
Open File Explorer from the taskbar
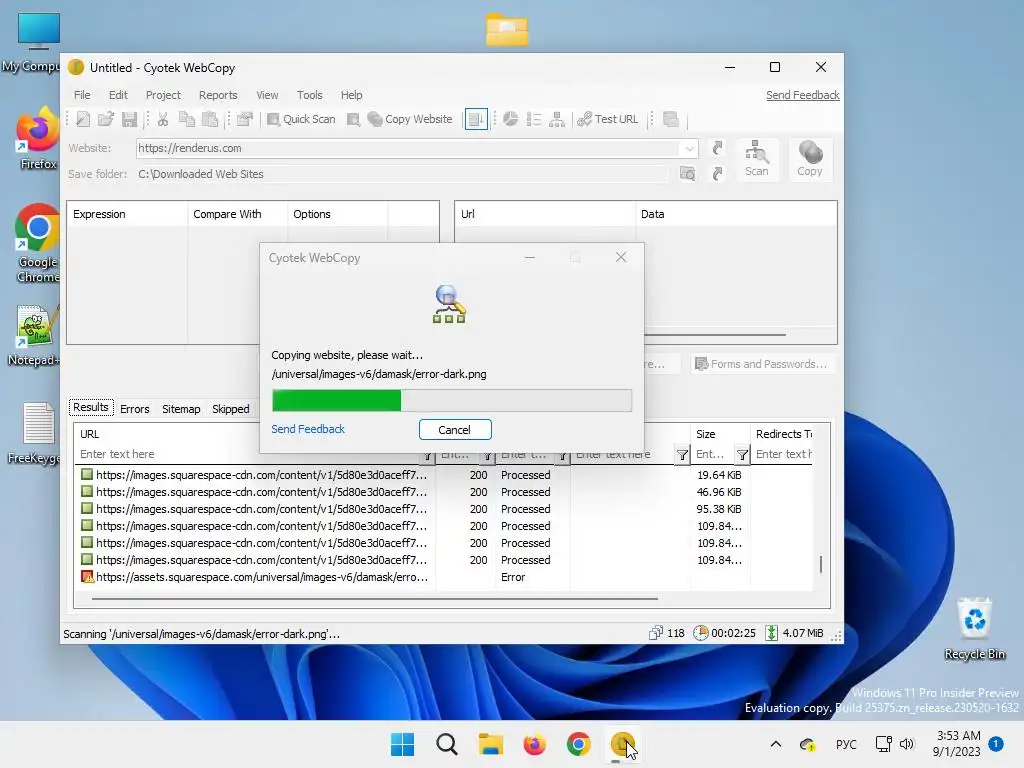point(490,744)
